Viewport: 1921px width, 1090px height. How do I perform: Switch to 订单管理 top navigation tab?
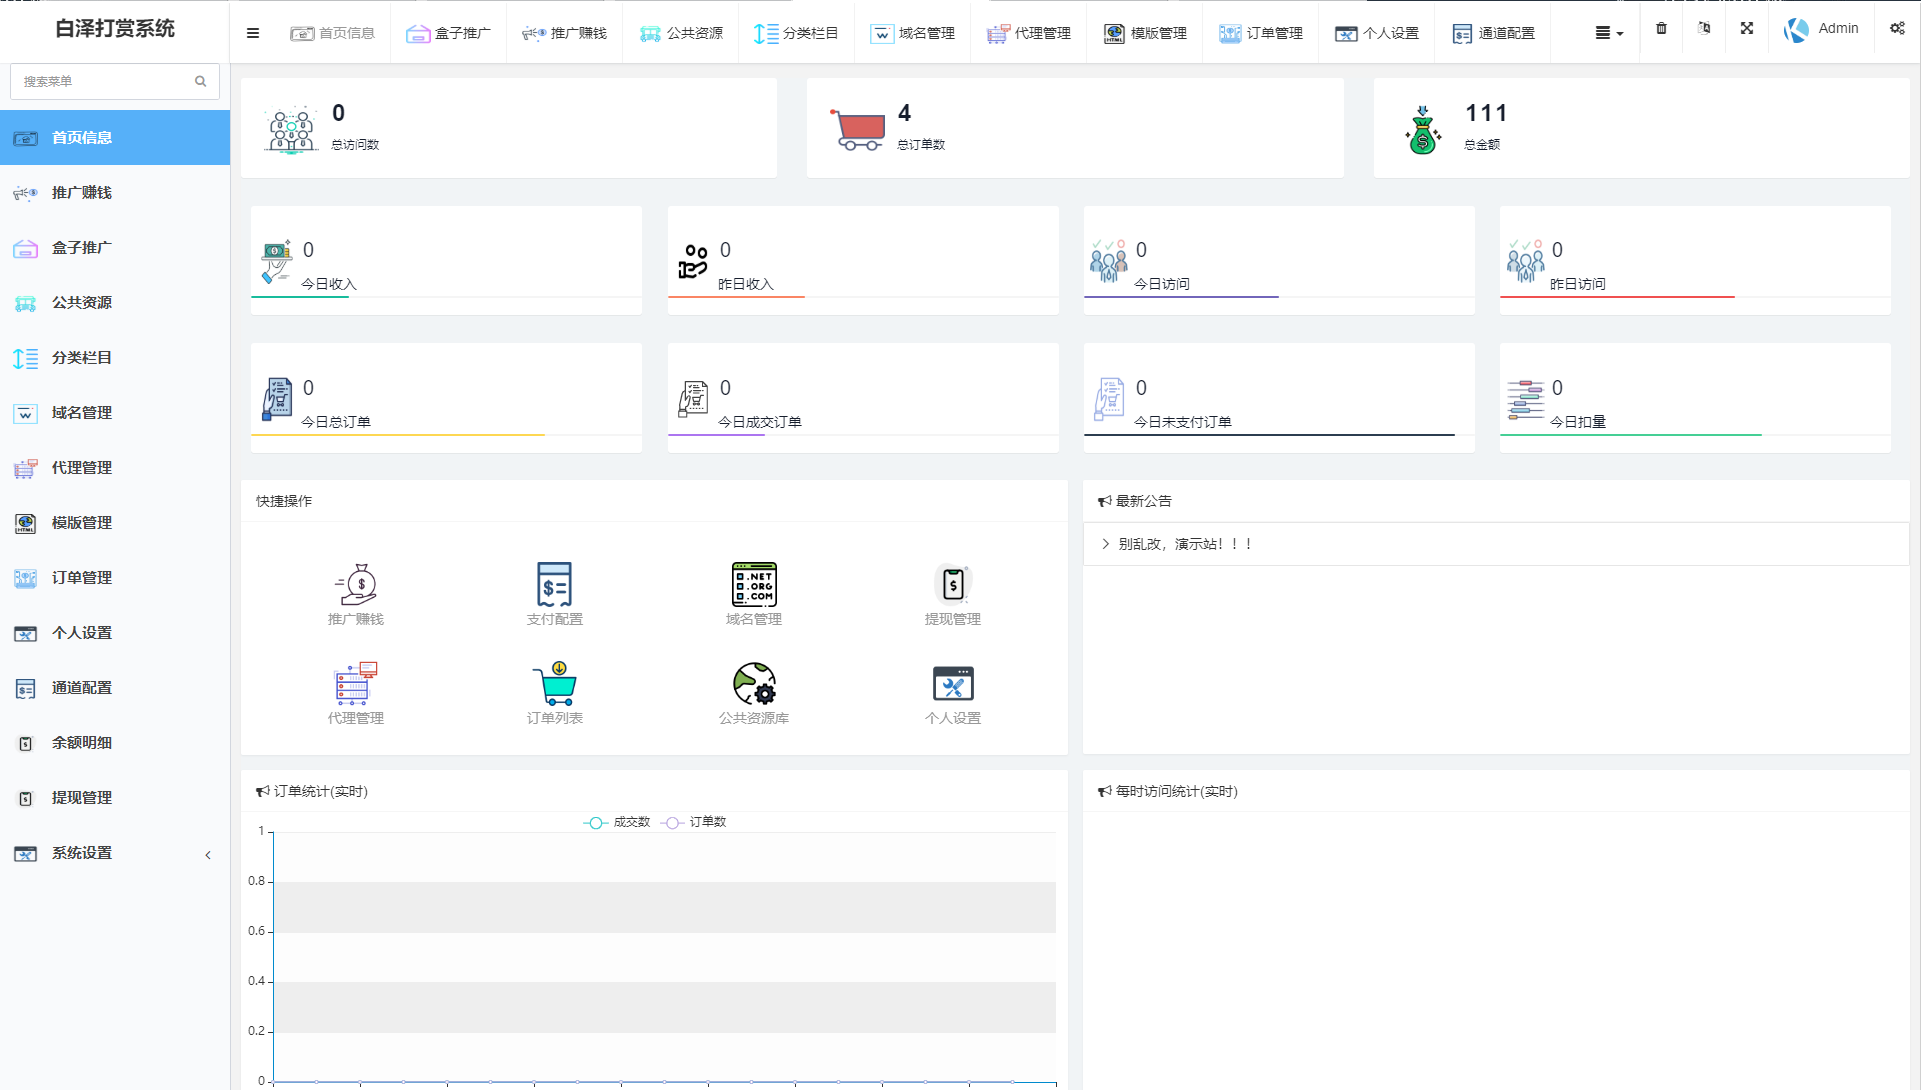tap(1260, 33)
